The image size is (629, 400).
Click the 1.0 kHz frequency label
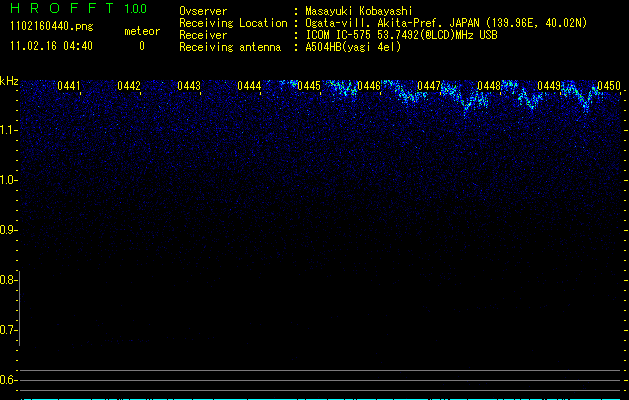pos(9,180)
